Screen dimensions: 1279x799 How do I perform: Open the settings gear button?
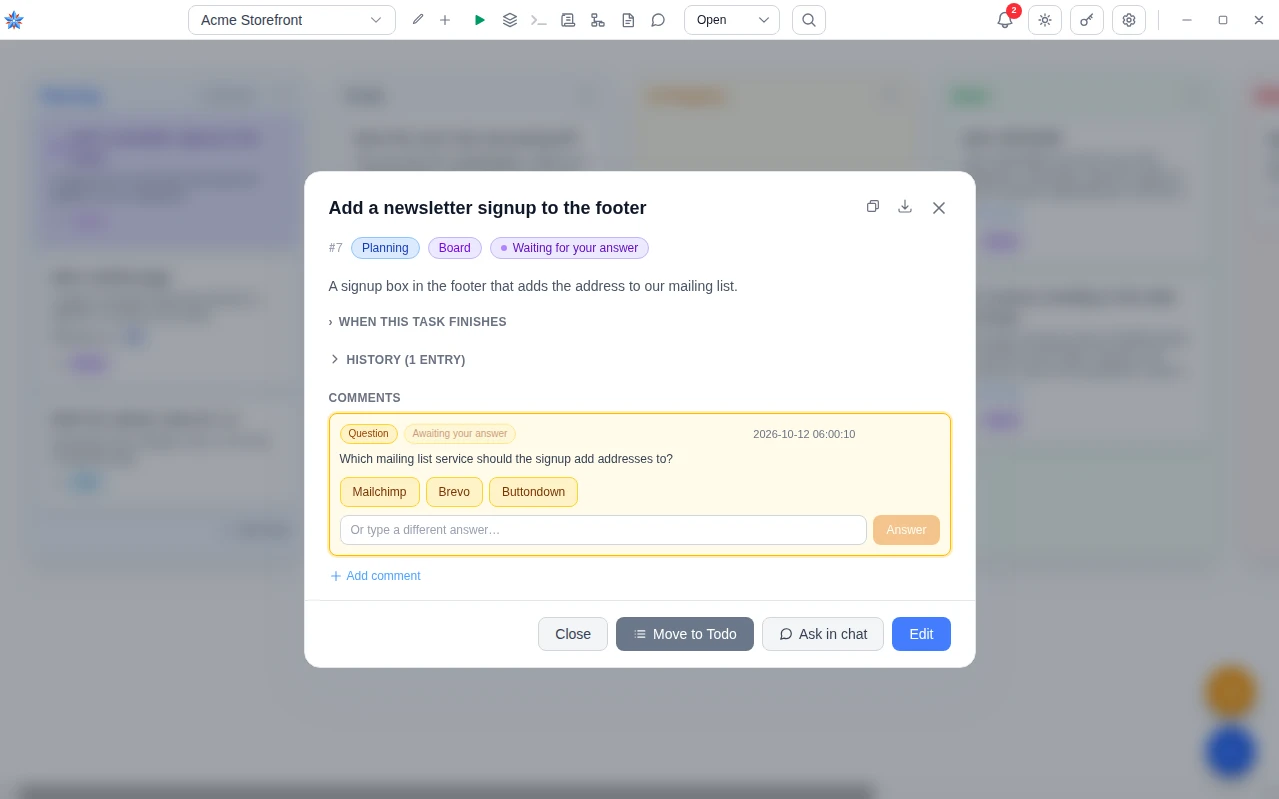tap(1129, 20)
